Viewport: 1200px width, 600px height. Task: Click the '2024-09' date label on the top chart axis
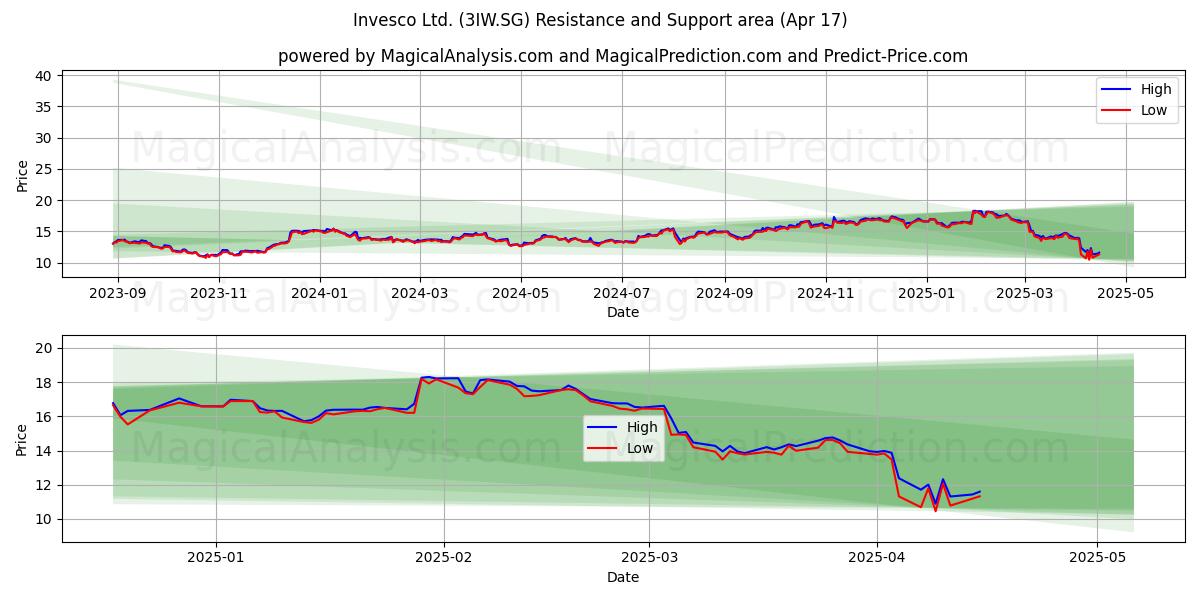click(x=724, y=294)
